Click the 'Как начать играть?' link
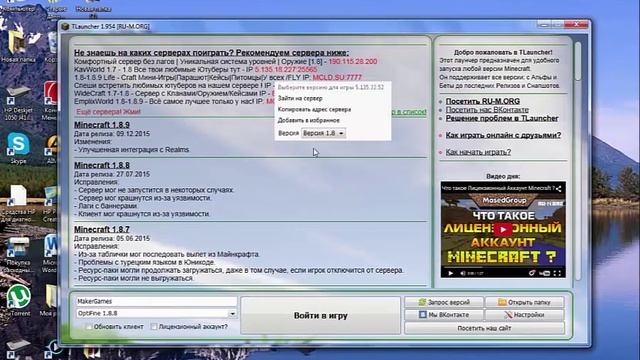Viewport: 640px width, 360px height. [478, 152]
